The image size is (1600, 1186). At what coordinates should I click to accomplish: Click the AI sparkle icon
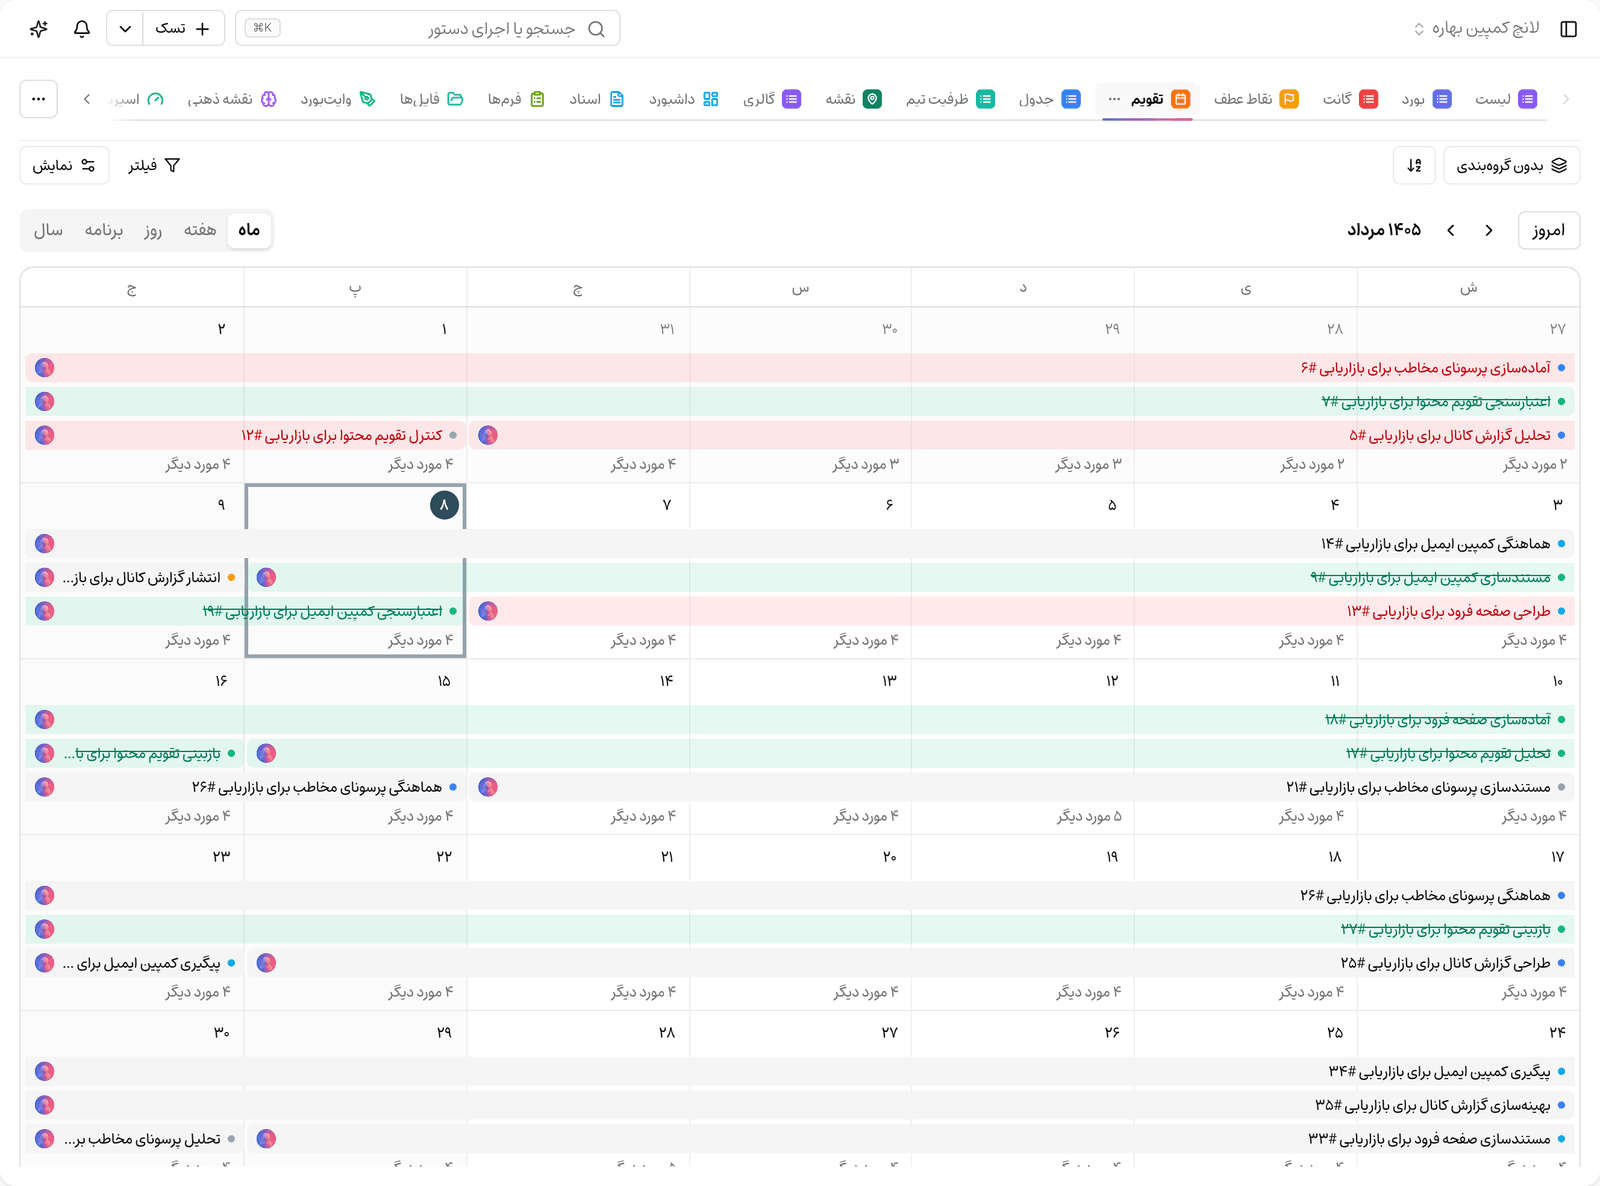click(39, 28)
